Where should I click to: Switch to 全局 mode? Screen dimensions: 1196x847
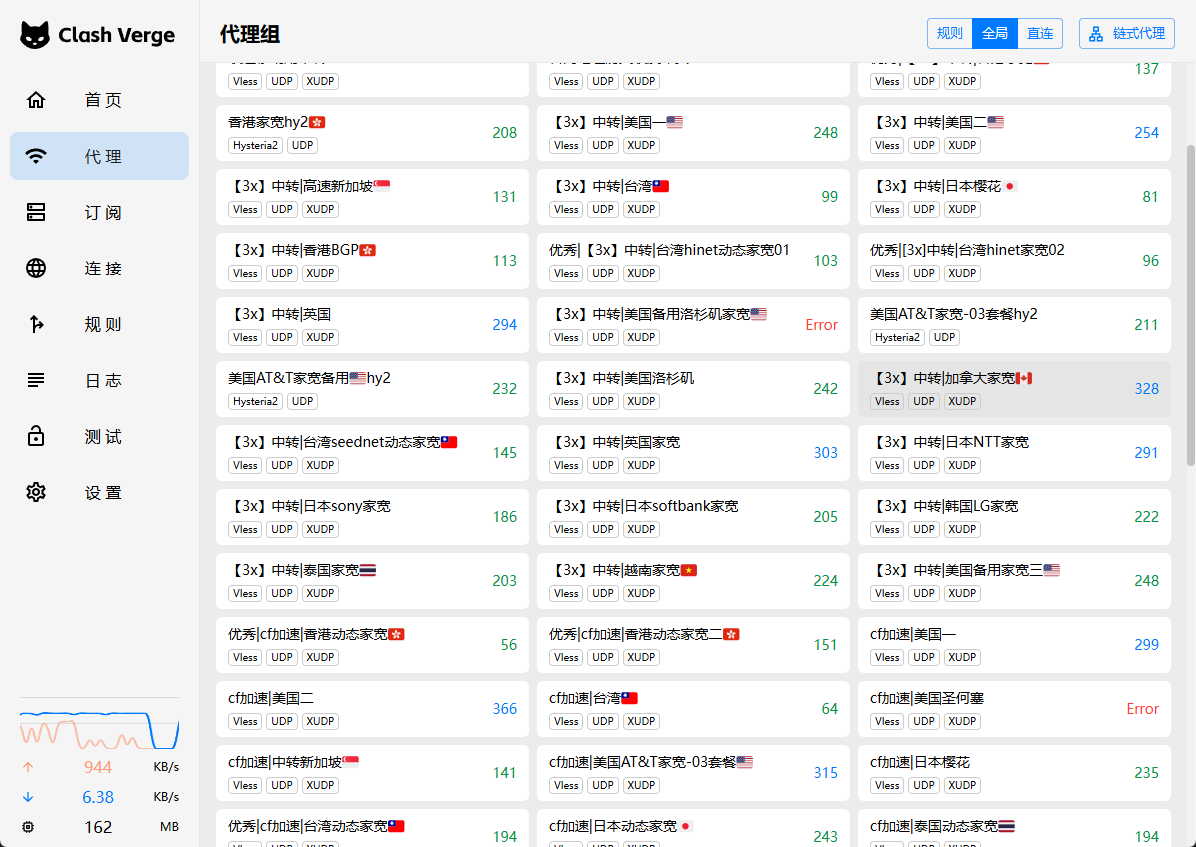[x=995, y=34]
